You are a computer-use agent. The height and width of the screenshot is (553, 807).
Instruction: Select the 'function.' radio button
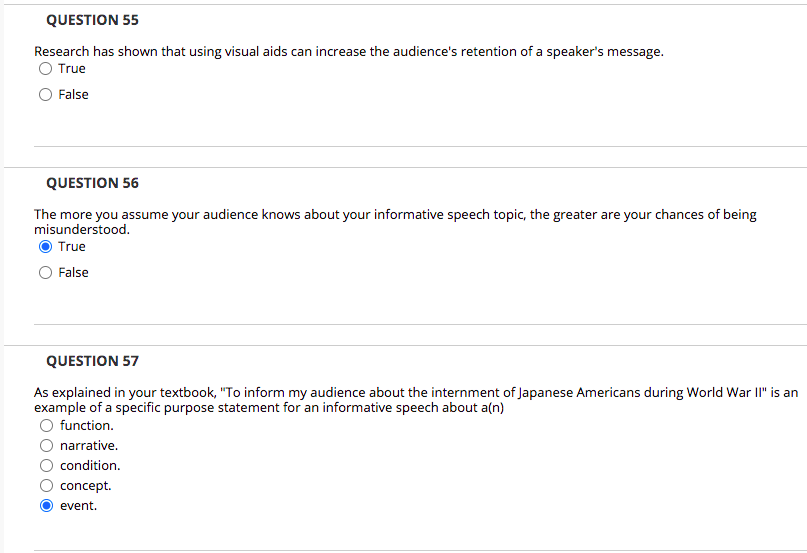(46, 426)
